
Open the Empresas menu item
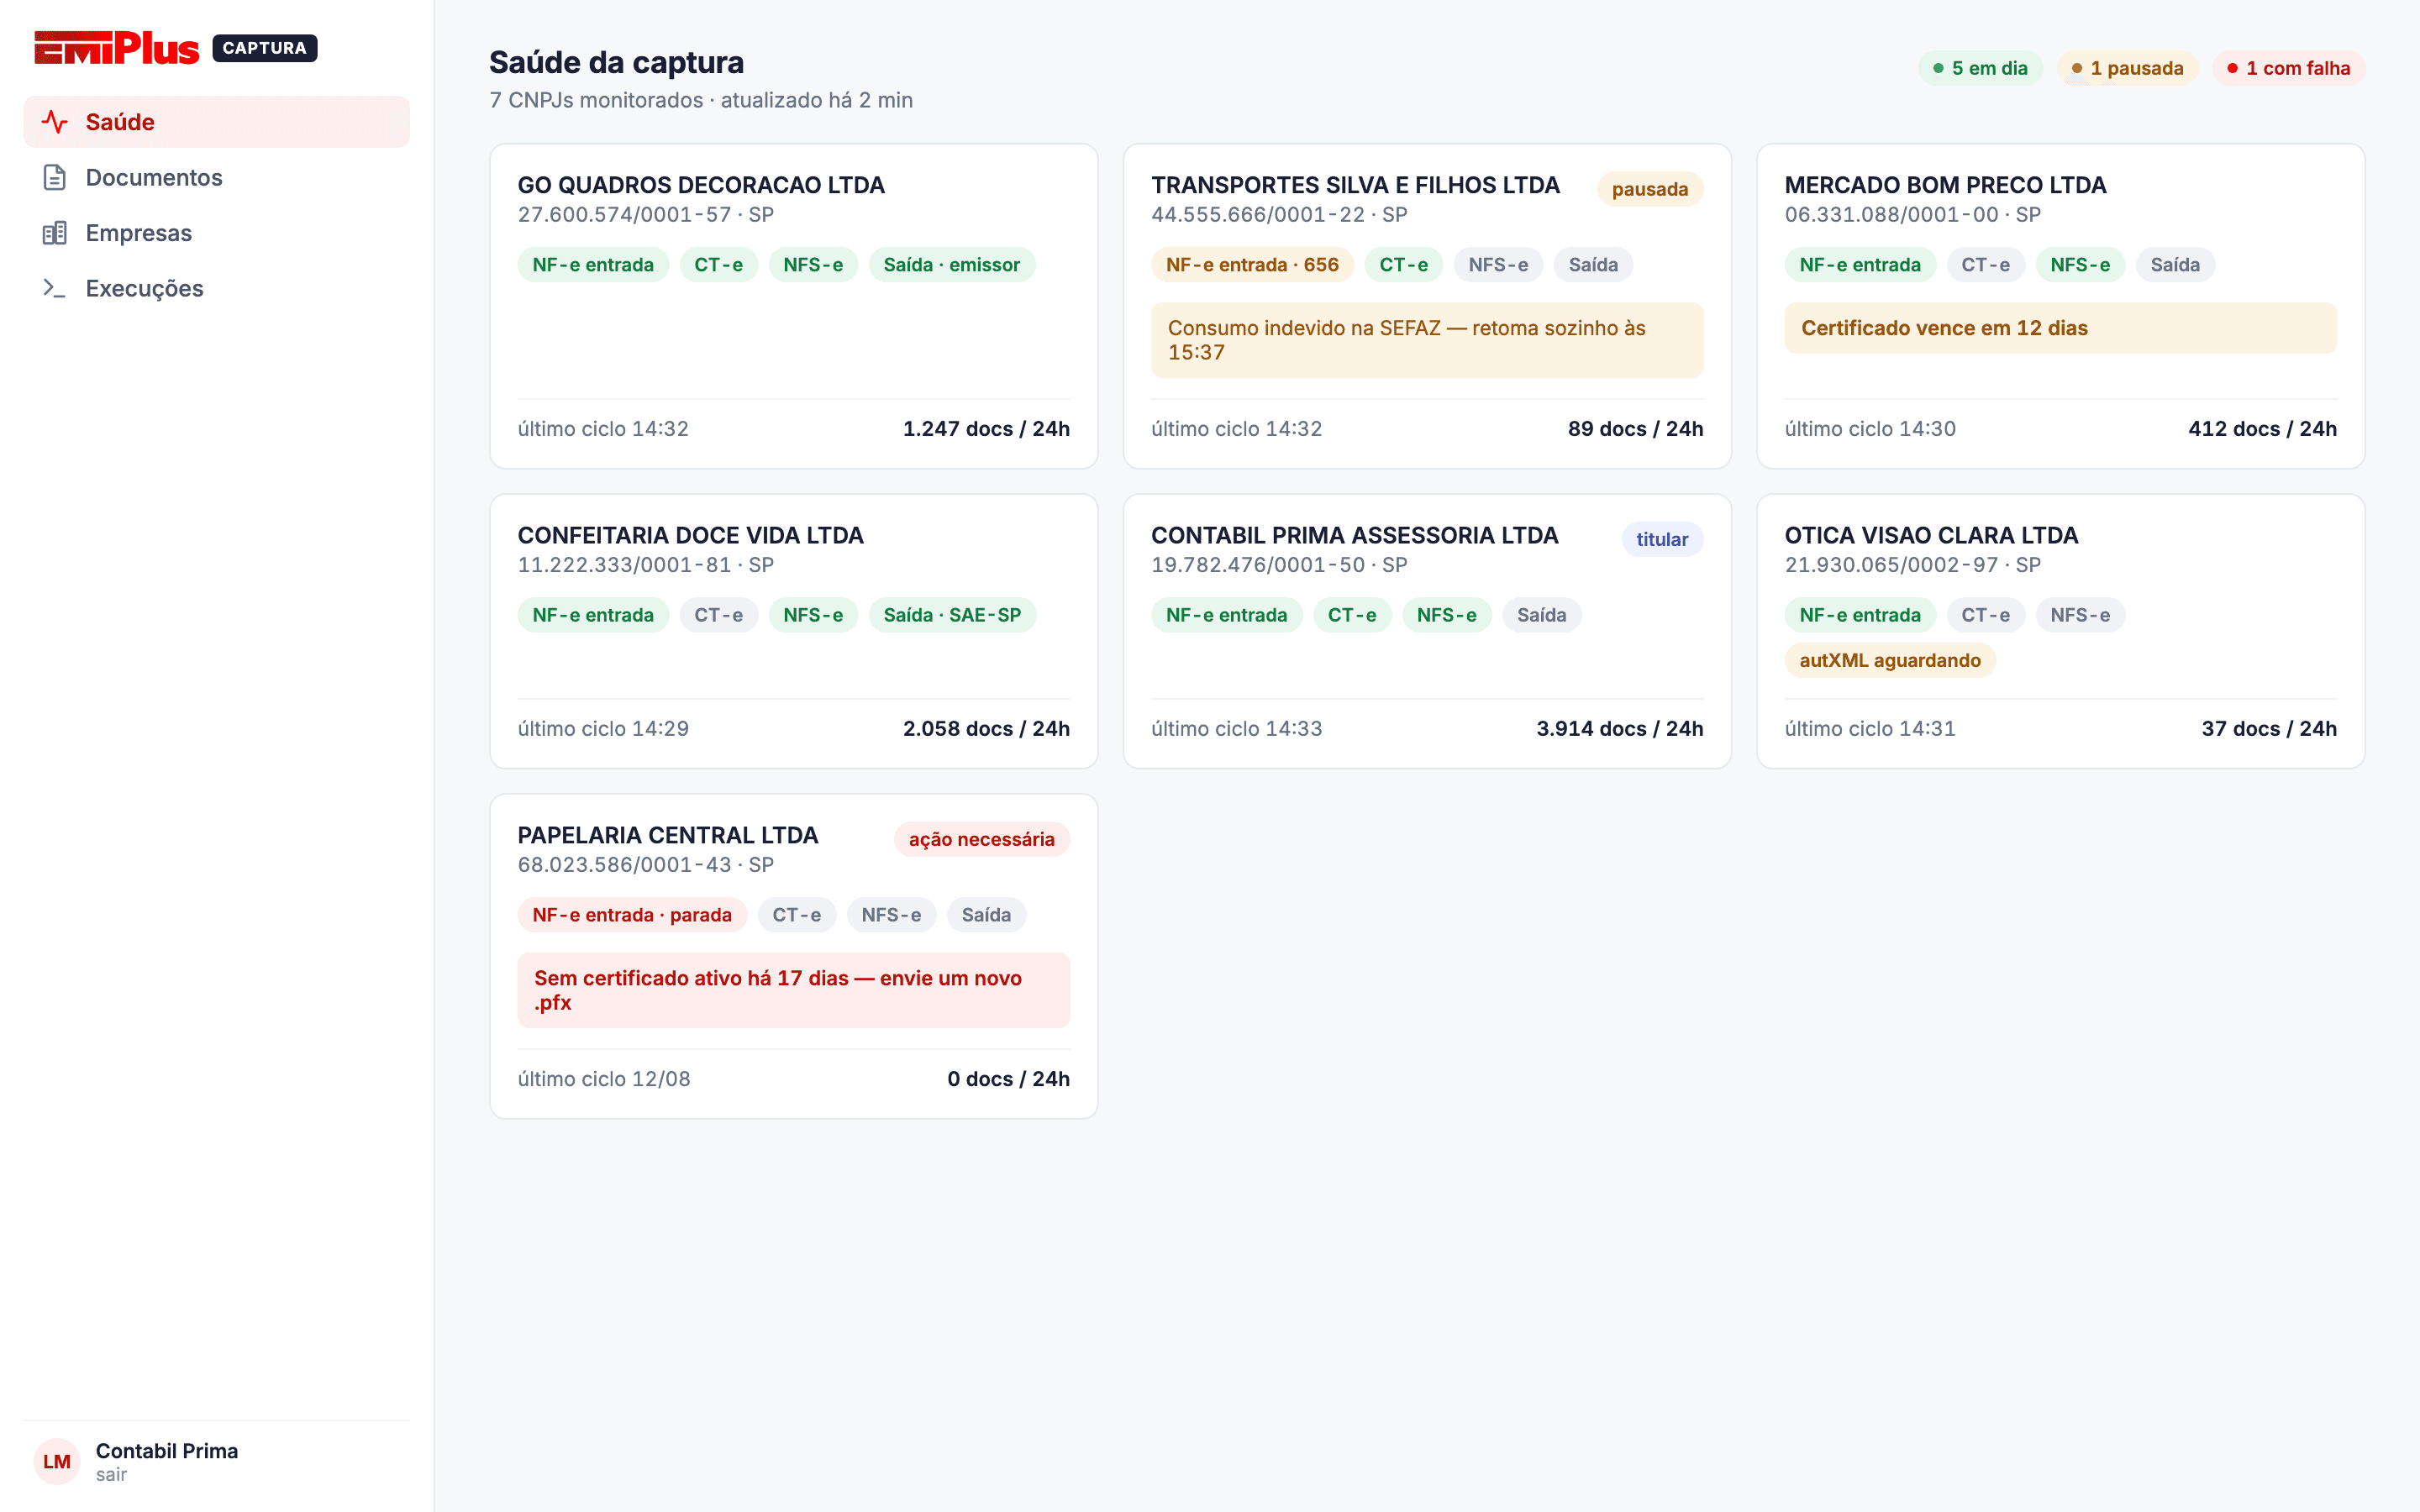[x=217, y=233]
